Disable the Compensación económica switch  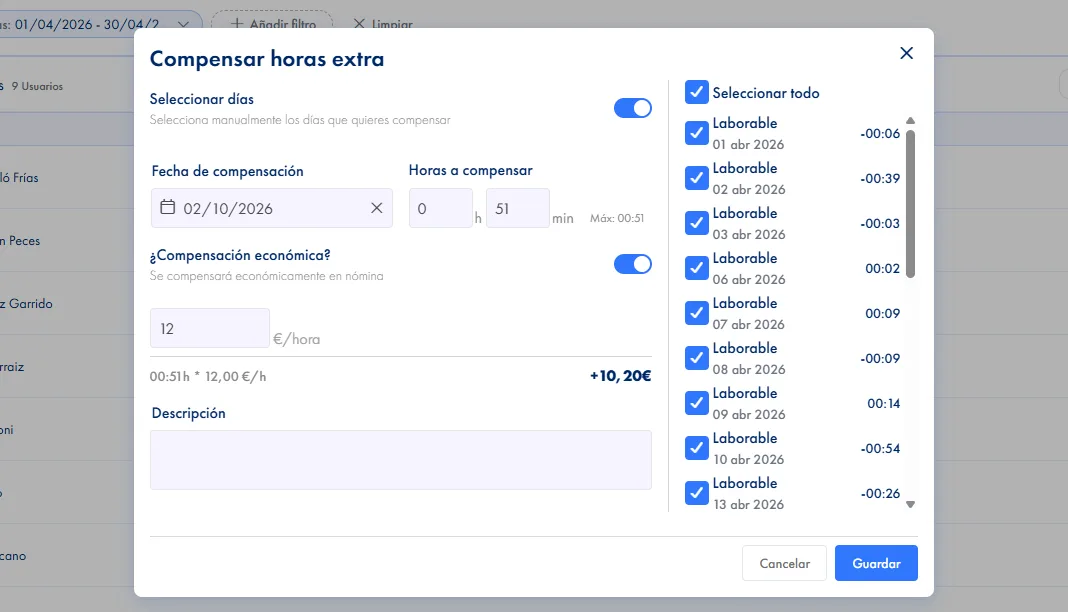(633, 264)
